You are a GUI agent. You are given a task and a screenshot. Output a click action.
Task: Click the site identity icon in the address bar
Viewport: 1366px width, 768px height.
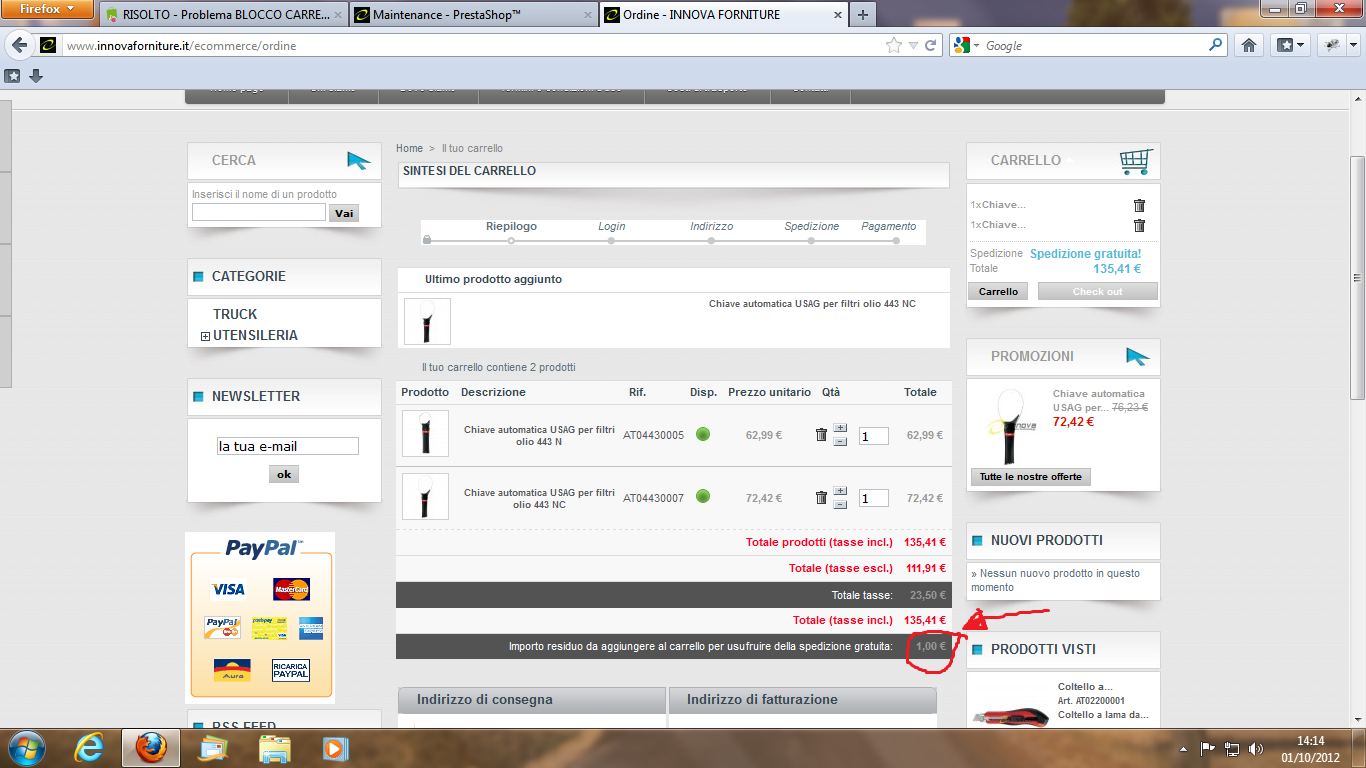click(x=48, y=46)
